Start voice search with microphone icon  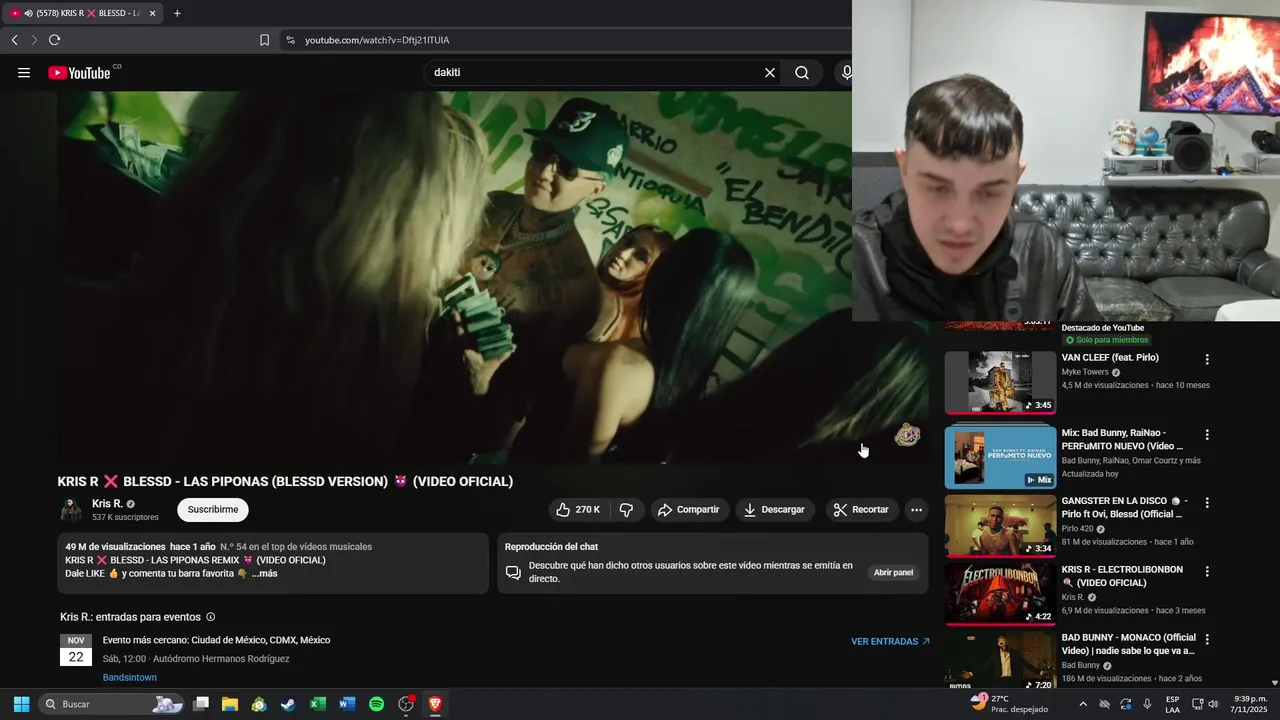(847, 72)
